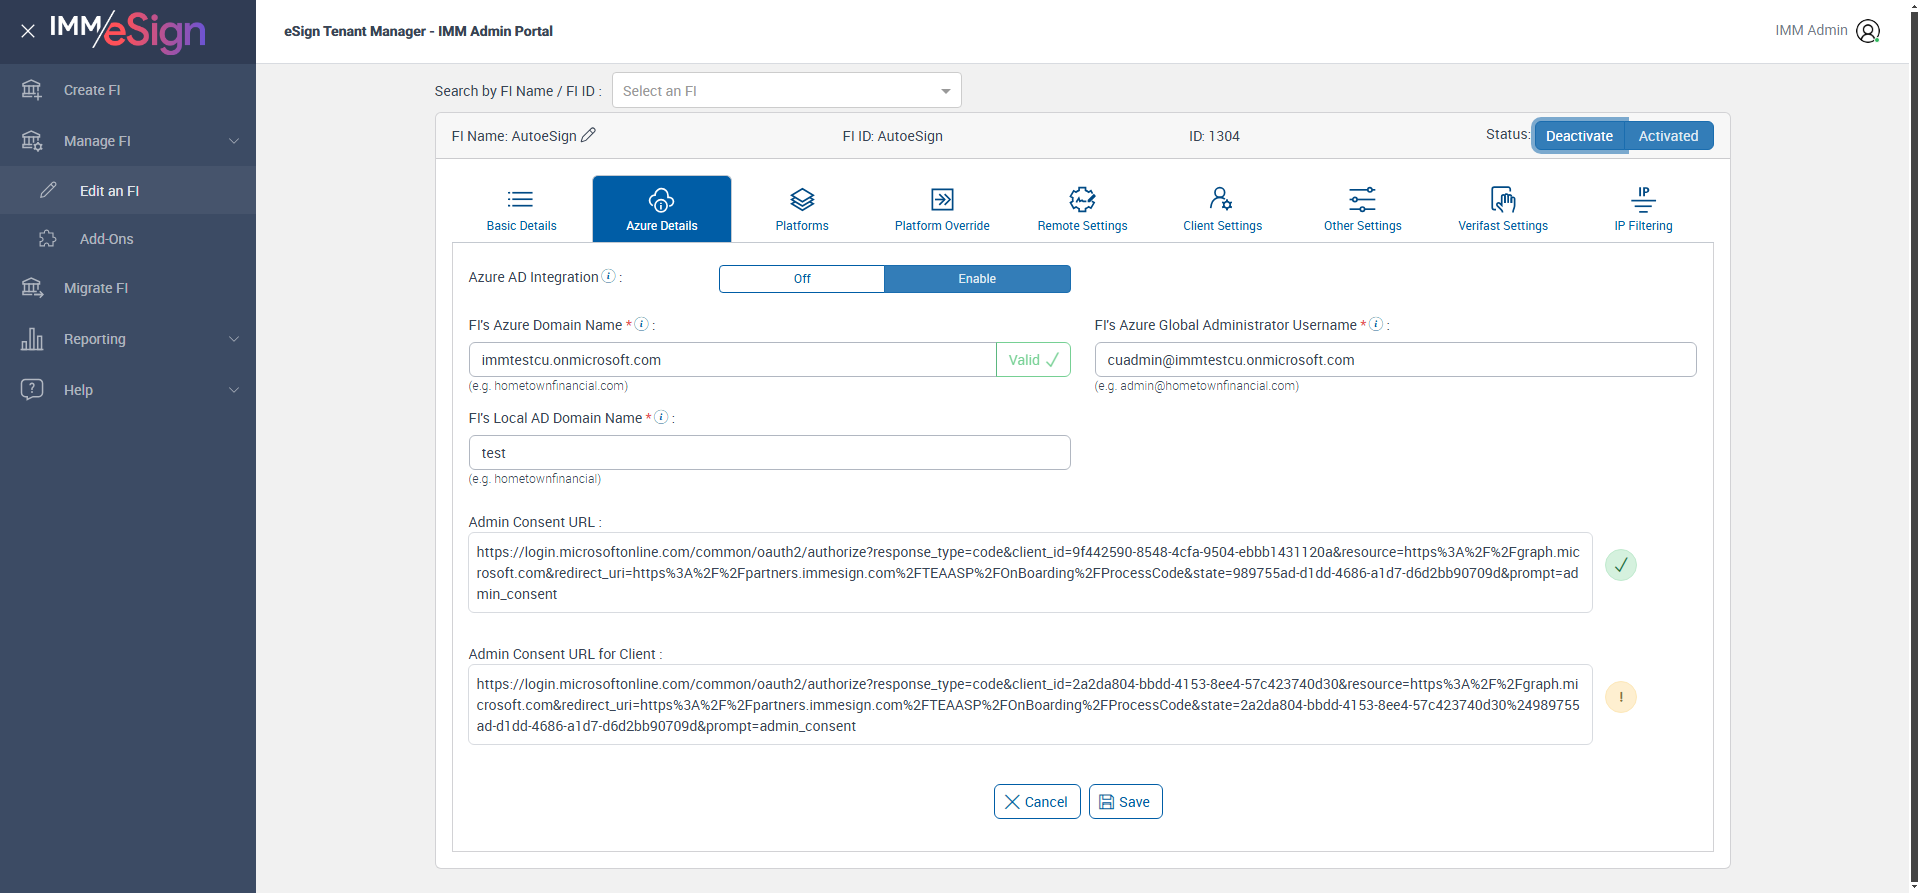Click the Local AD Domain Name field
1920x893 pixels.
coord(769,453)
